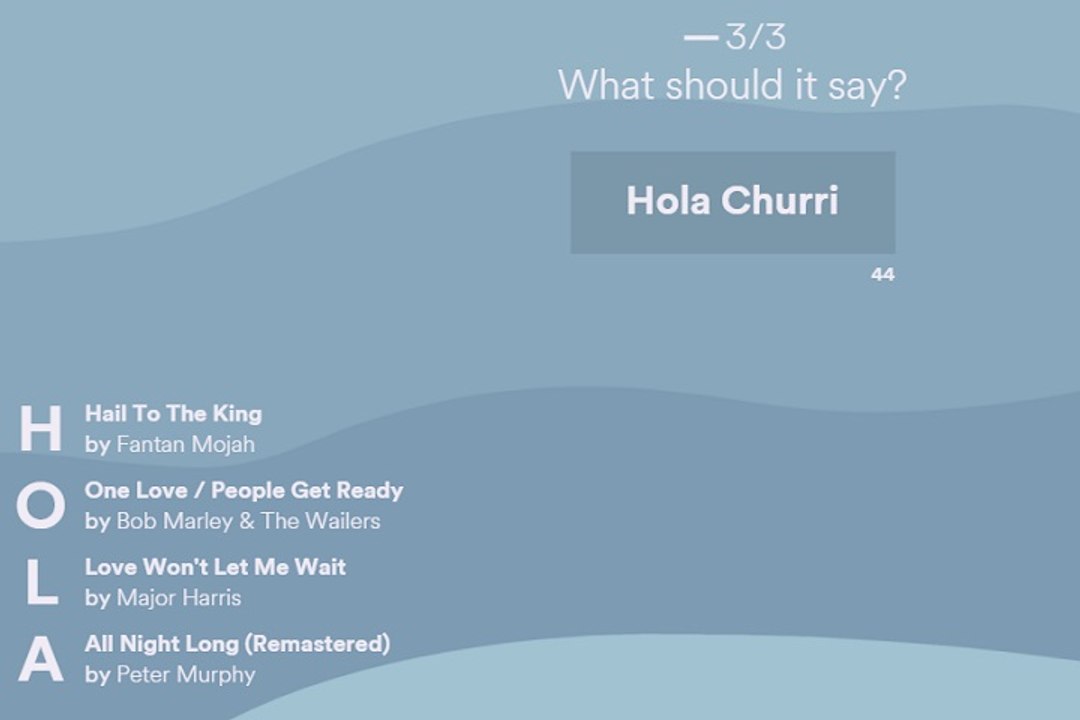This screenshot has width=1080, height=720.
Task: Select the large letter O tile
Action: tap(41, 505)
